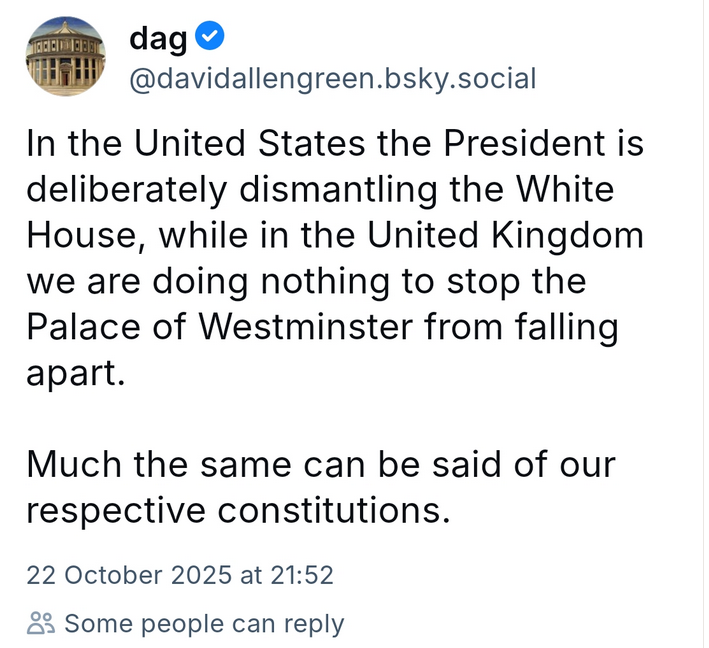Click the time "21:52" in the timestamp
This screenshot has height=648, width=709.
pyautogui.click(x=305, y=575)
